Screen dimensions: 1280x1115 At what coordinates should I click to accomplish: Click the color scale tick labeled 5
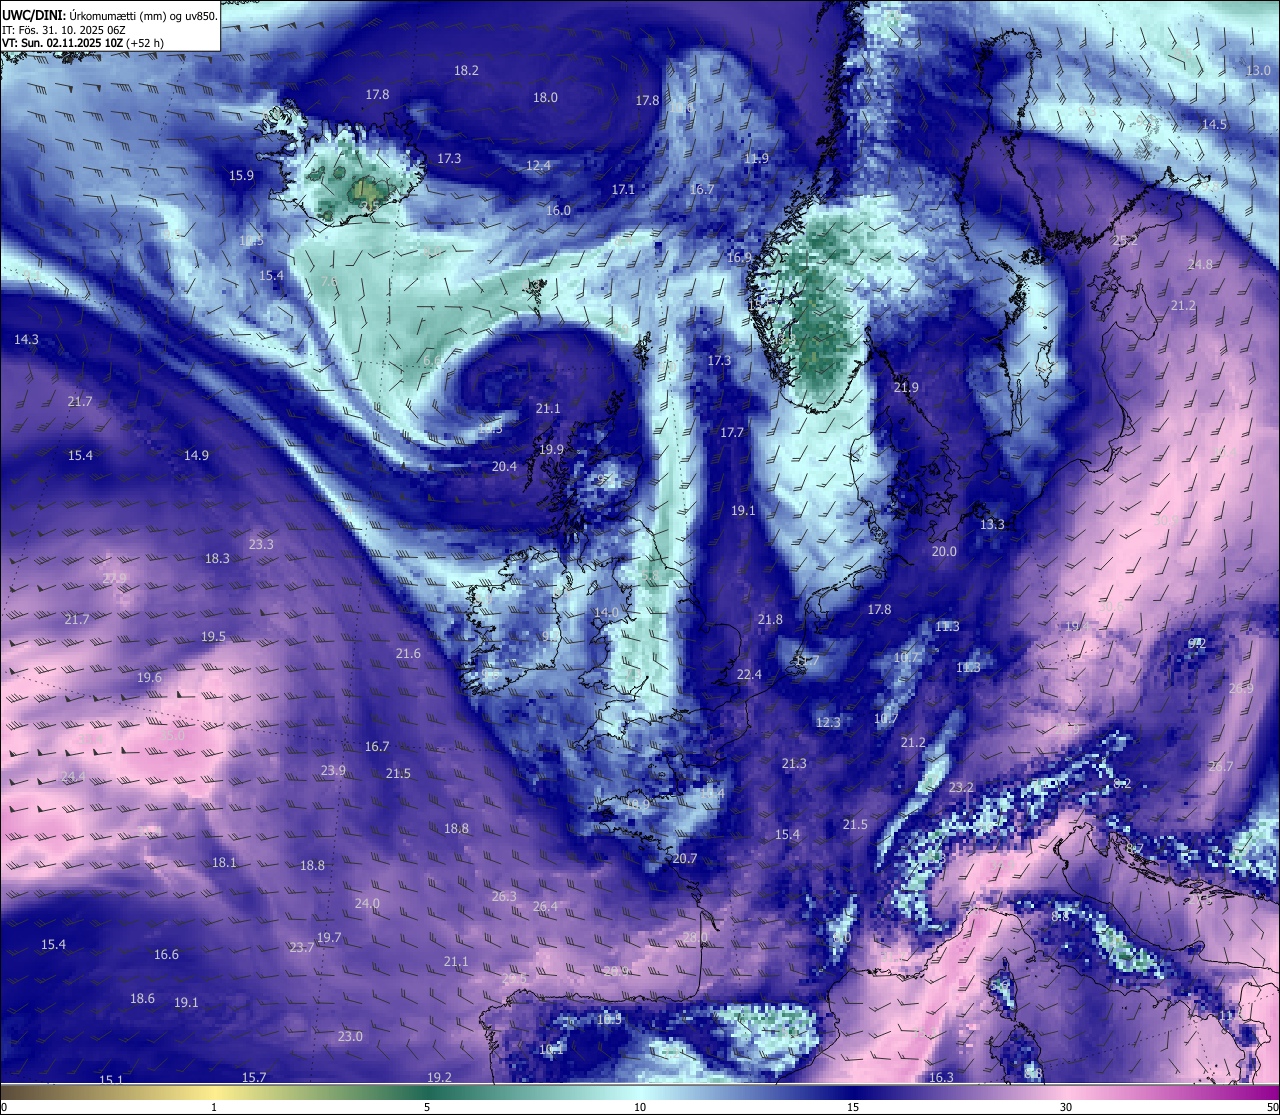427,1107
